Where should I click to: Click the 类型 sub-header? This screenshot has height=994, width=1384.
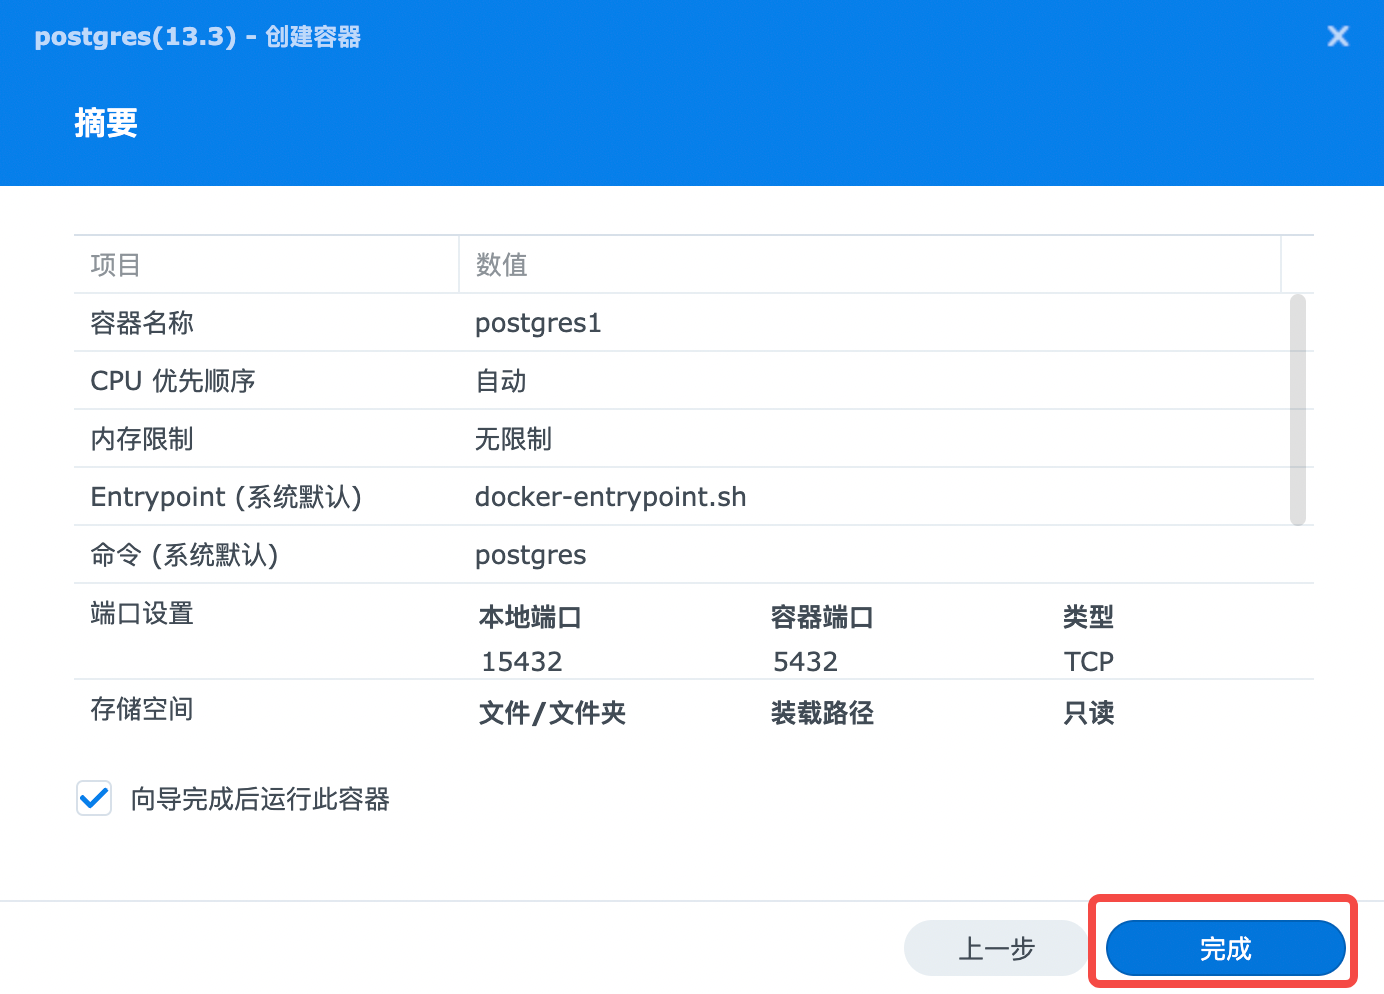(x=1088, y=617)
